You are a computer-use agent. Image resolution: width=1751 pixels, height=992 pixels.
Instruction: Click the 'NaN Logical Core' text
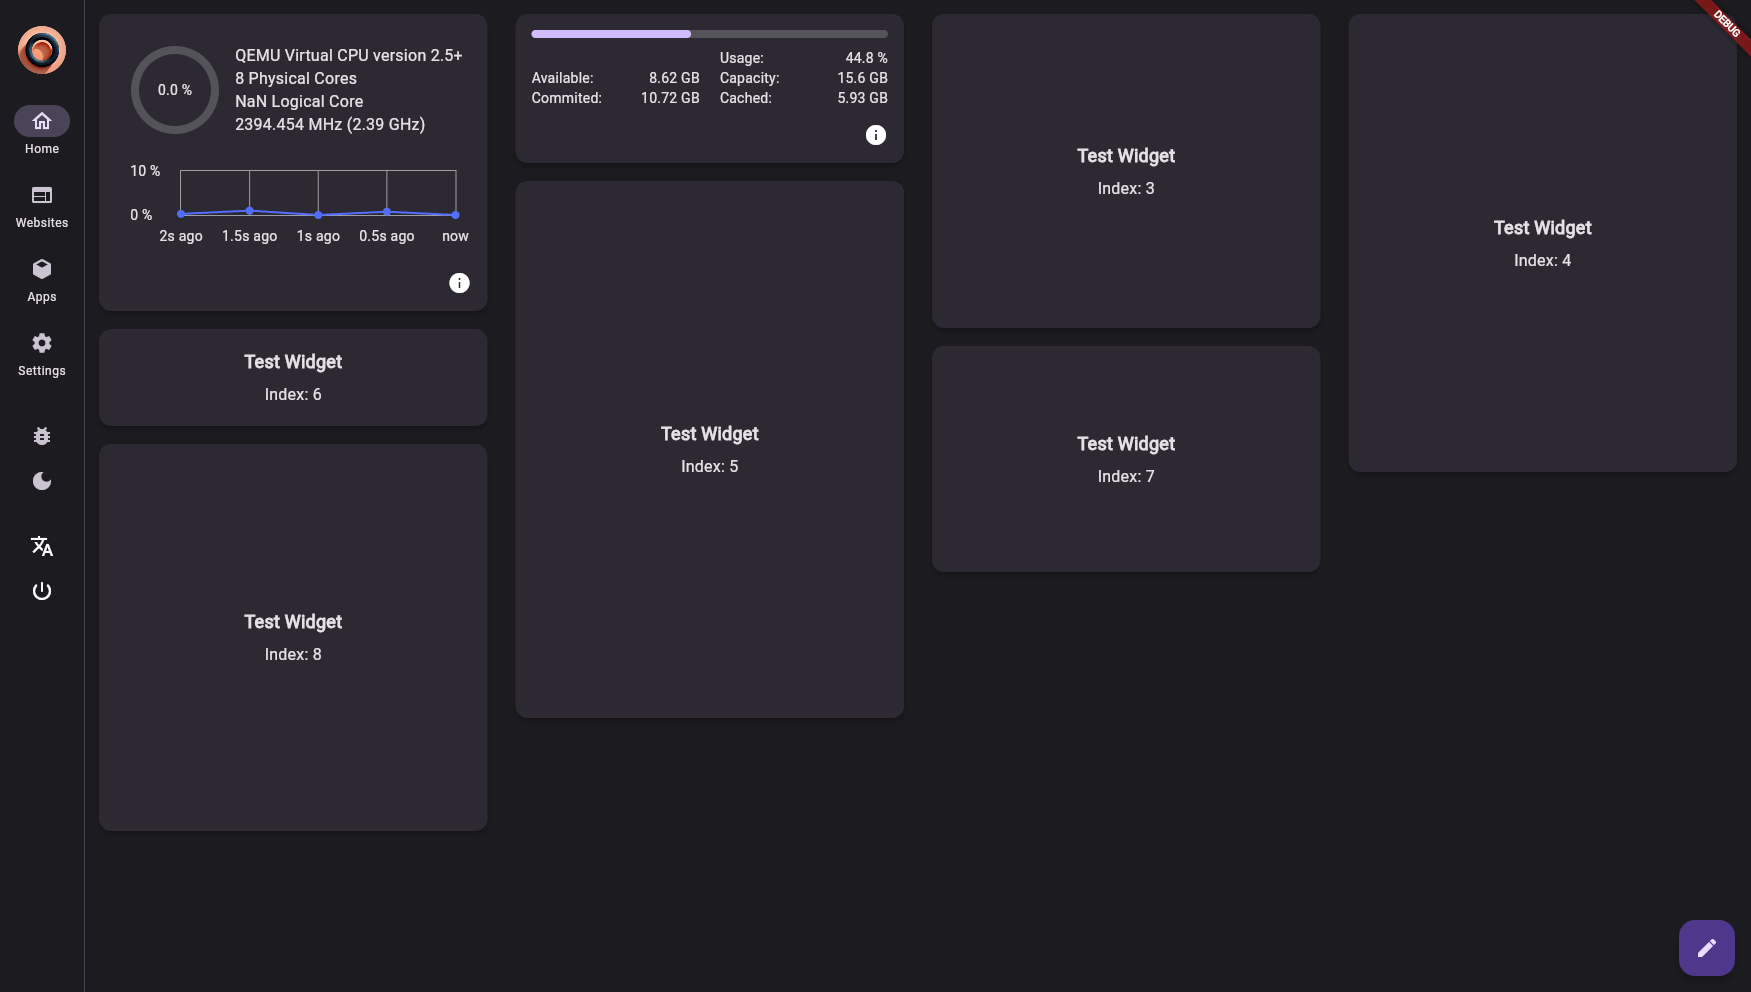tap(299, 102)
